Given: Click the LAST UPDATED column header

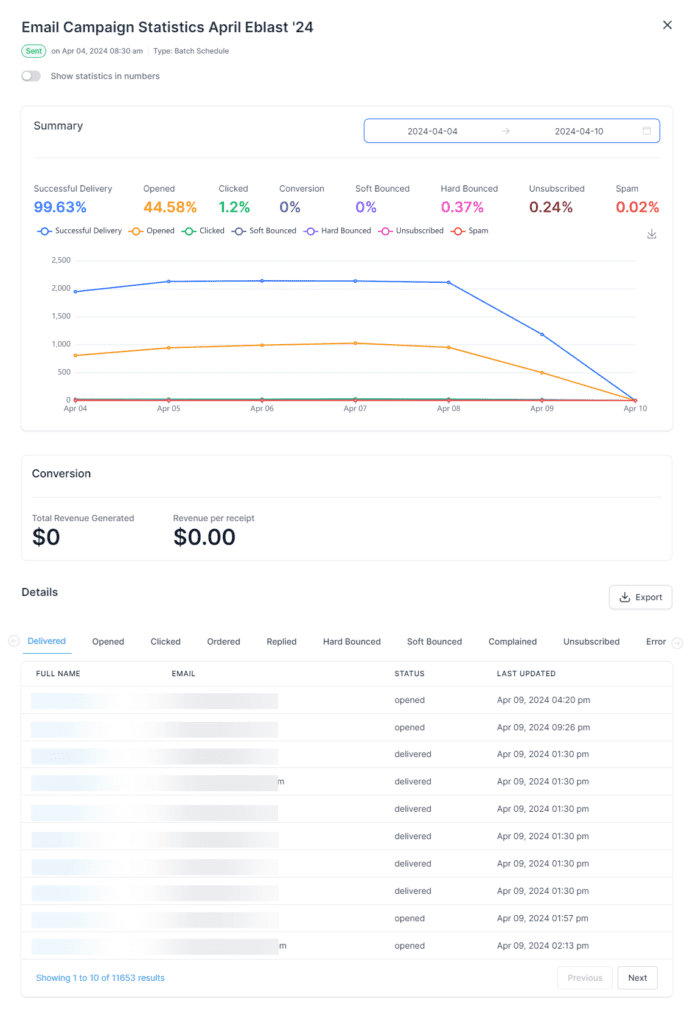Looking at the screenshot, I should pyautogui.click(x=526, y=673).
